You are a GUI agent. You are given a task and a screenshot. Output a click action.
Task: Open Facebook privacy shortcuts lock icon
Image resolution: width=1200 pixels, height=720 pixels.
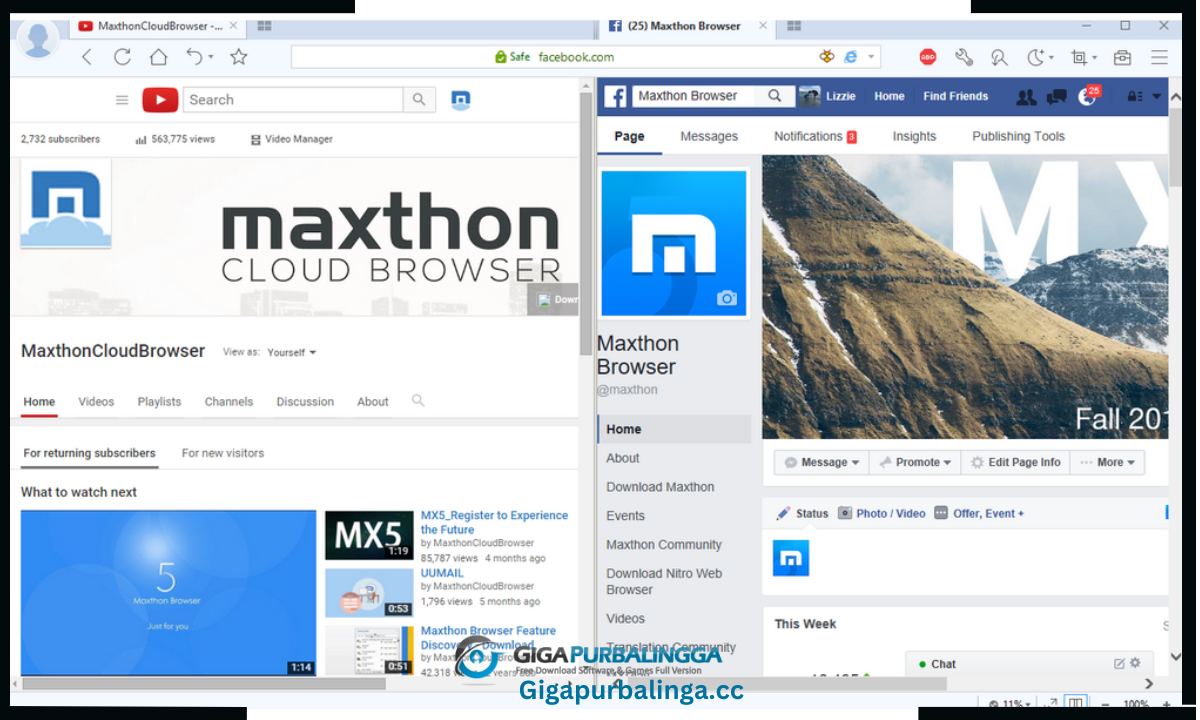pos(1135,97)
